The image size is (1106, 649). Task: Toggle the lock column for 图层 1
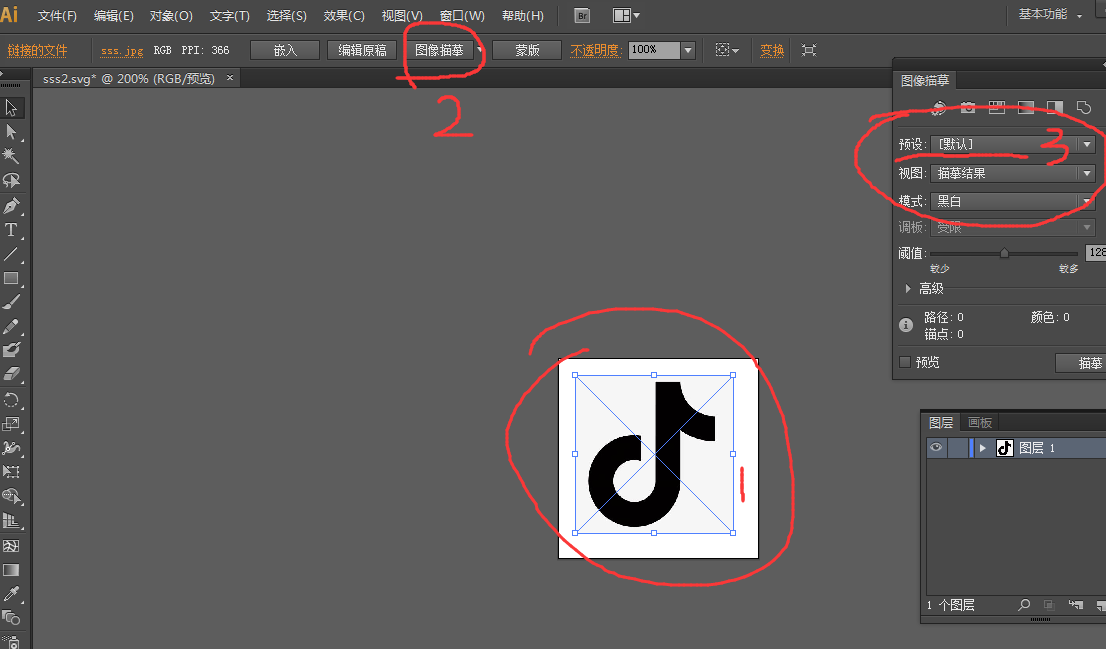click(957, 448)
